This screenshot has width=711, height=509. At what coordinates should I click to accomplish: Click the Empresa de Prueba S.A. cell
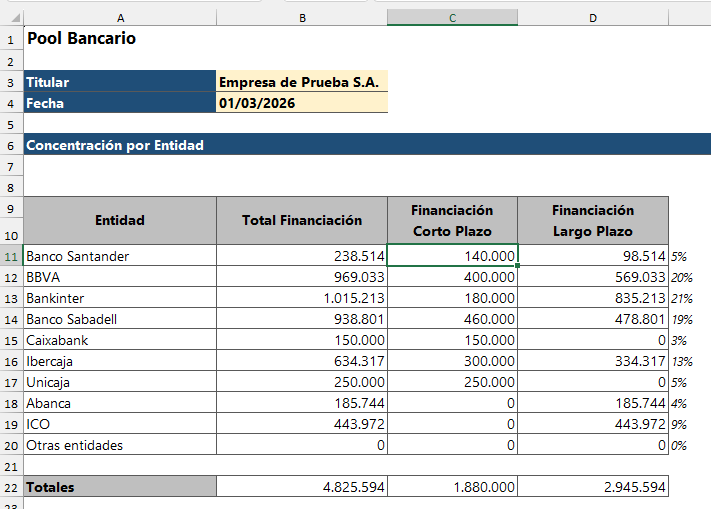[301, 82]
